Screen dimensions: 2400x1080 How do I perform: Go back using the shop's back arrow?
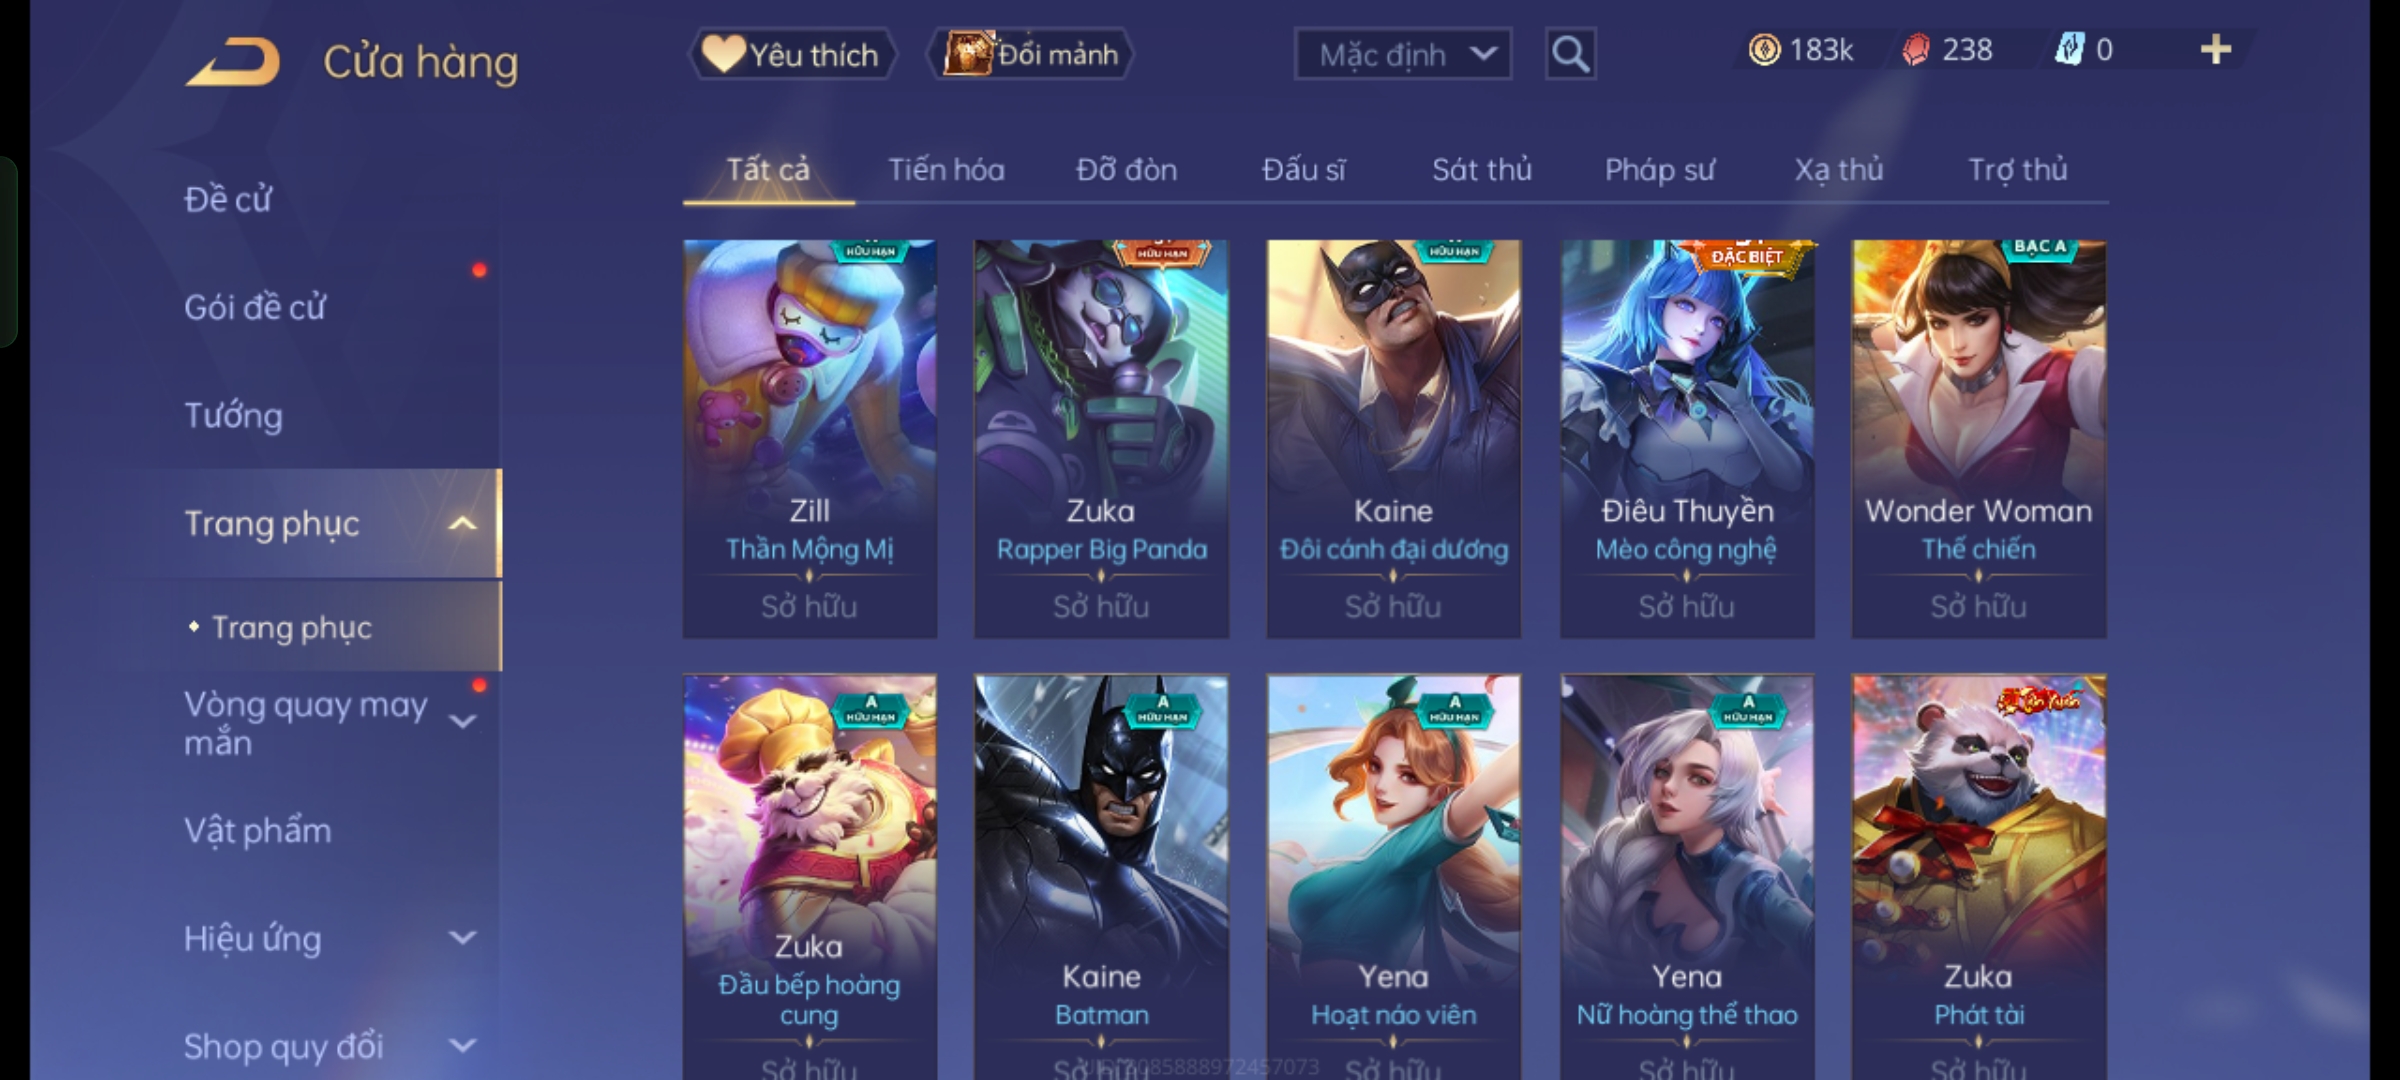[232, 62]
